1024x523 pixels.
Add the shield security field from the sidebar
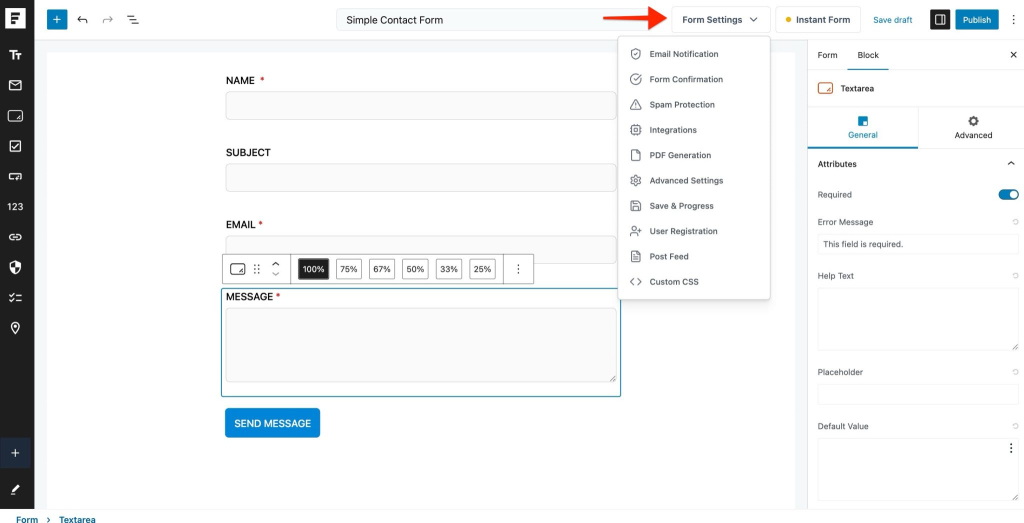(15, 267)
